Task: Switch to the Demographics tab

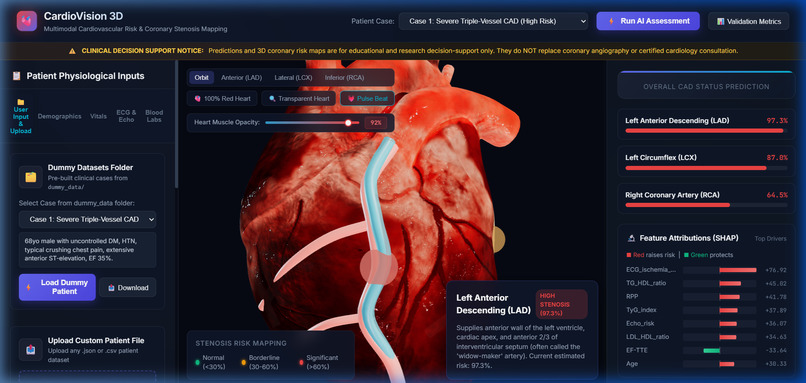Action: pyautogui.click(x=59, y=116)
